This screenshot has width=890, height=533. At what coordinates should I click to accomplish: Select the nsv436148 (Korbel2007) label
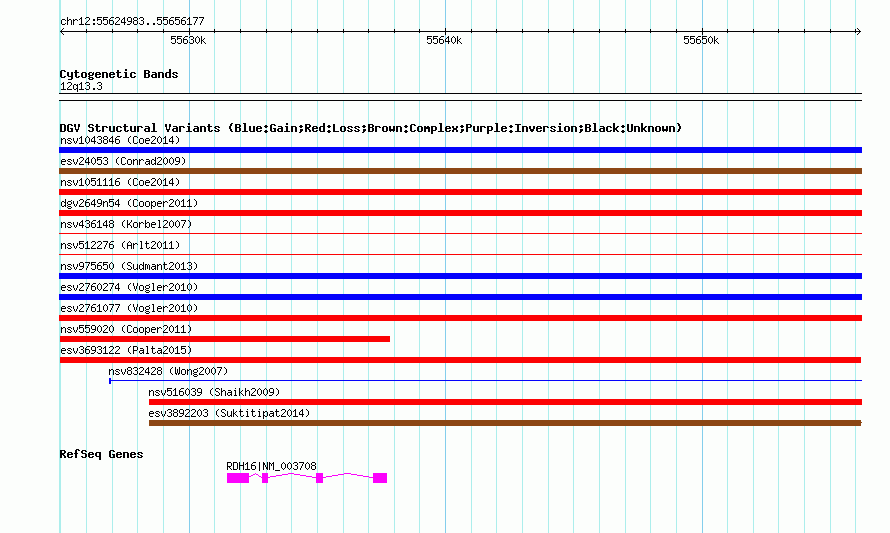click(126, 224)
